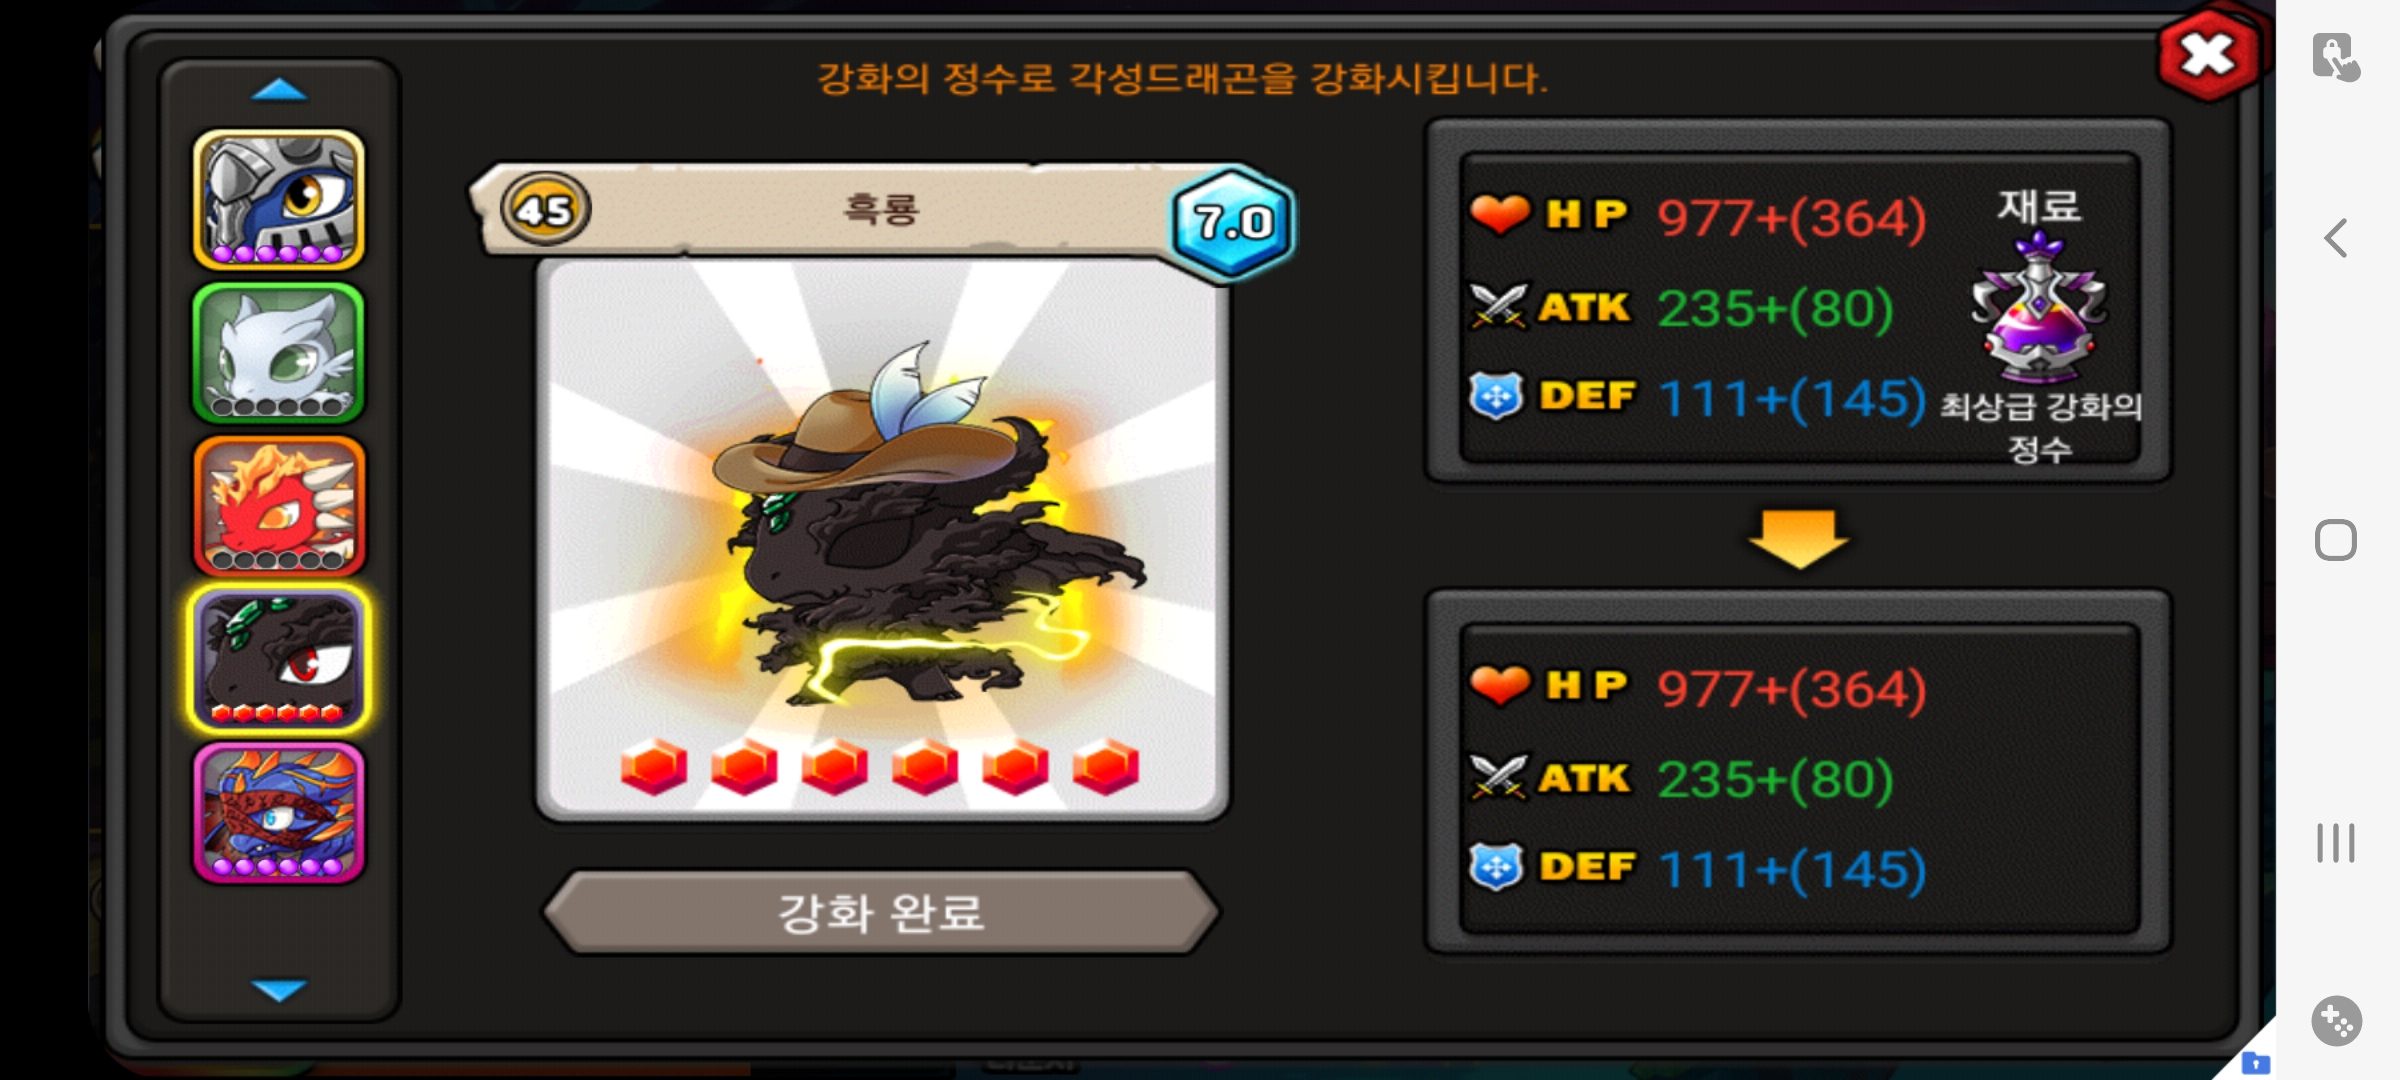Click the yellow downward arrow between stat panels
Image resolution: width=2400 pixels, height=1080 pixels.
[x=1798, y=539]
